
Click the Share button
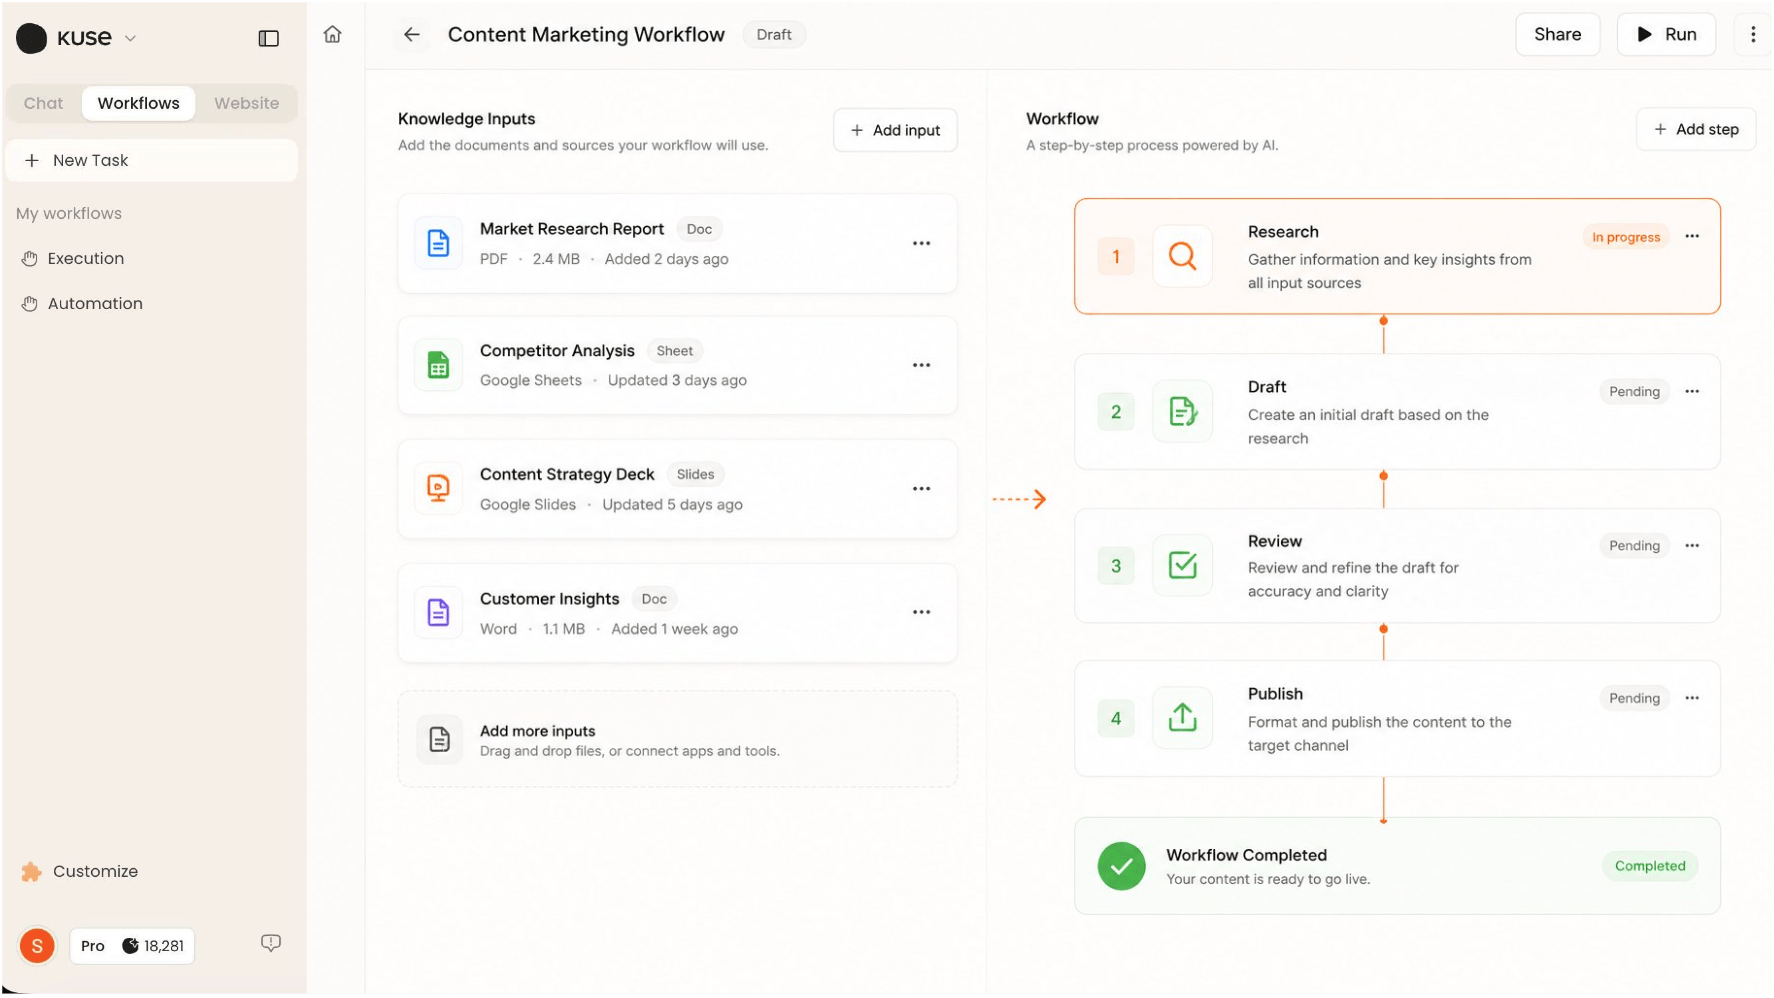(1557, 35)
